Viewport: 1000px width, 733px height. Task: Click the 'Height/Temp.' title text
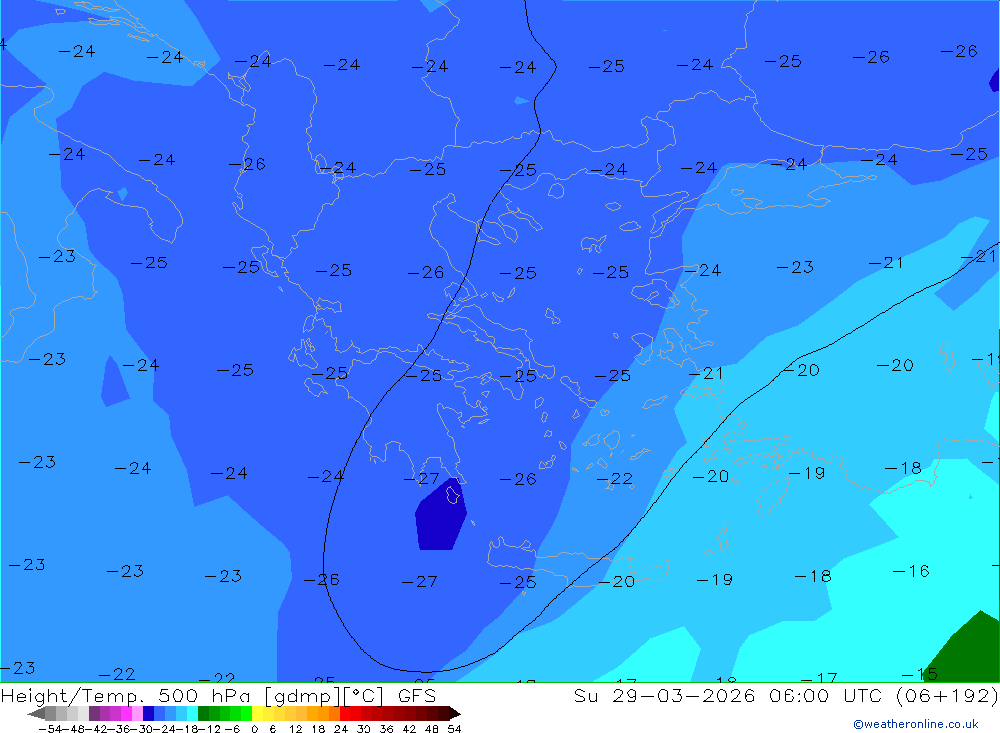click(x=72, y=695)
